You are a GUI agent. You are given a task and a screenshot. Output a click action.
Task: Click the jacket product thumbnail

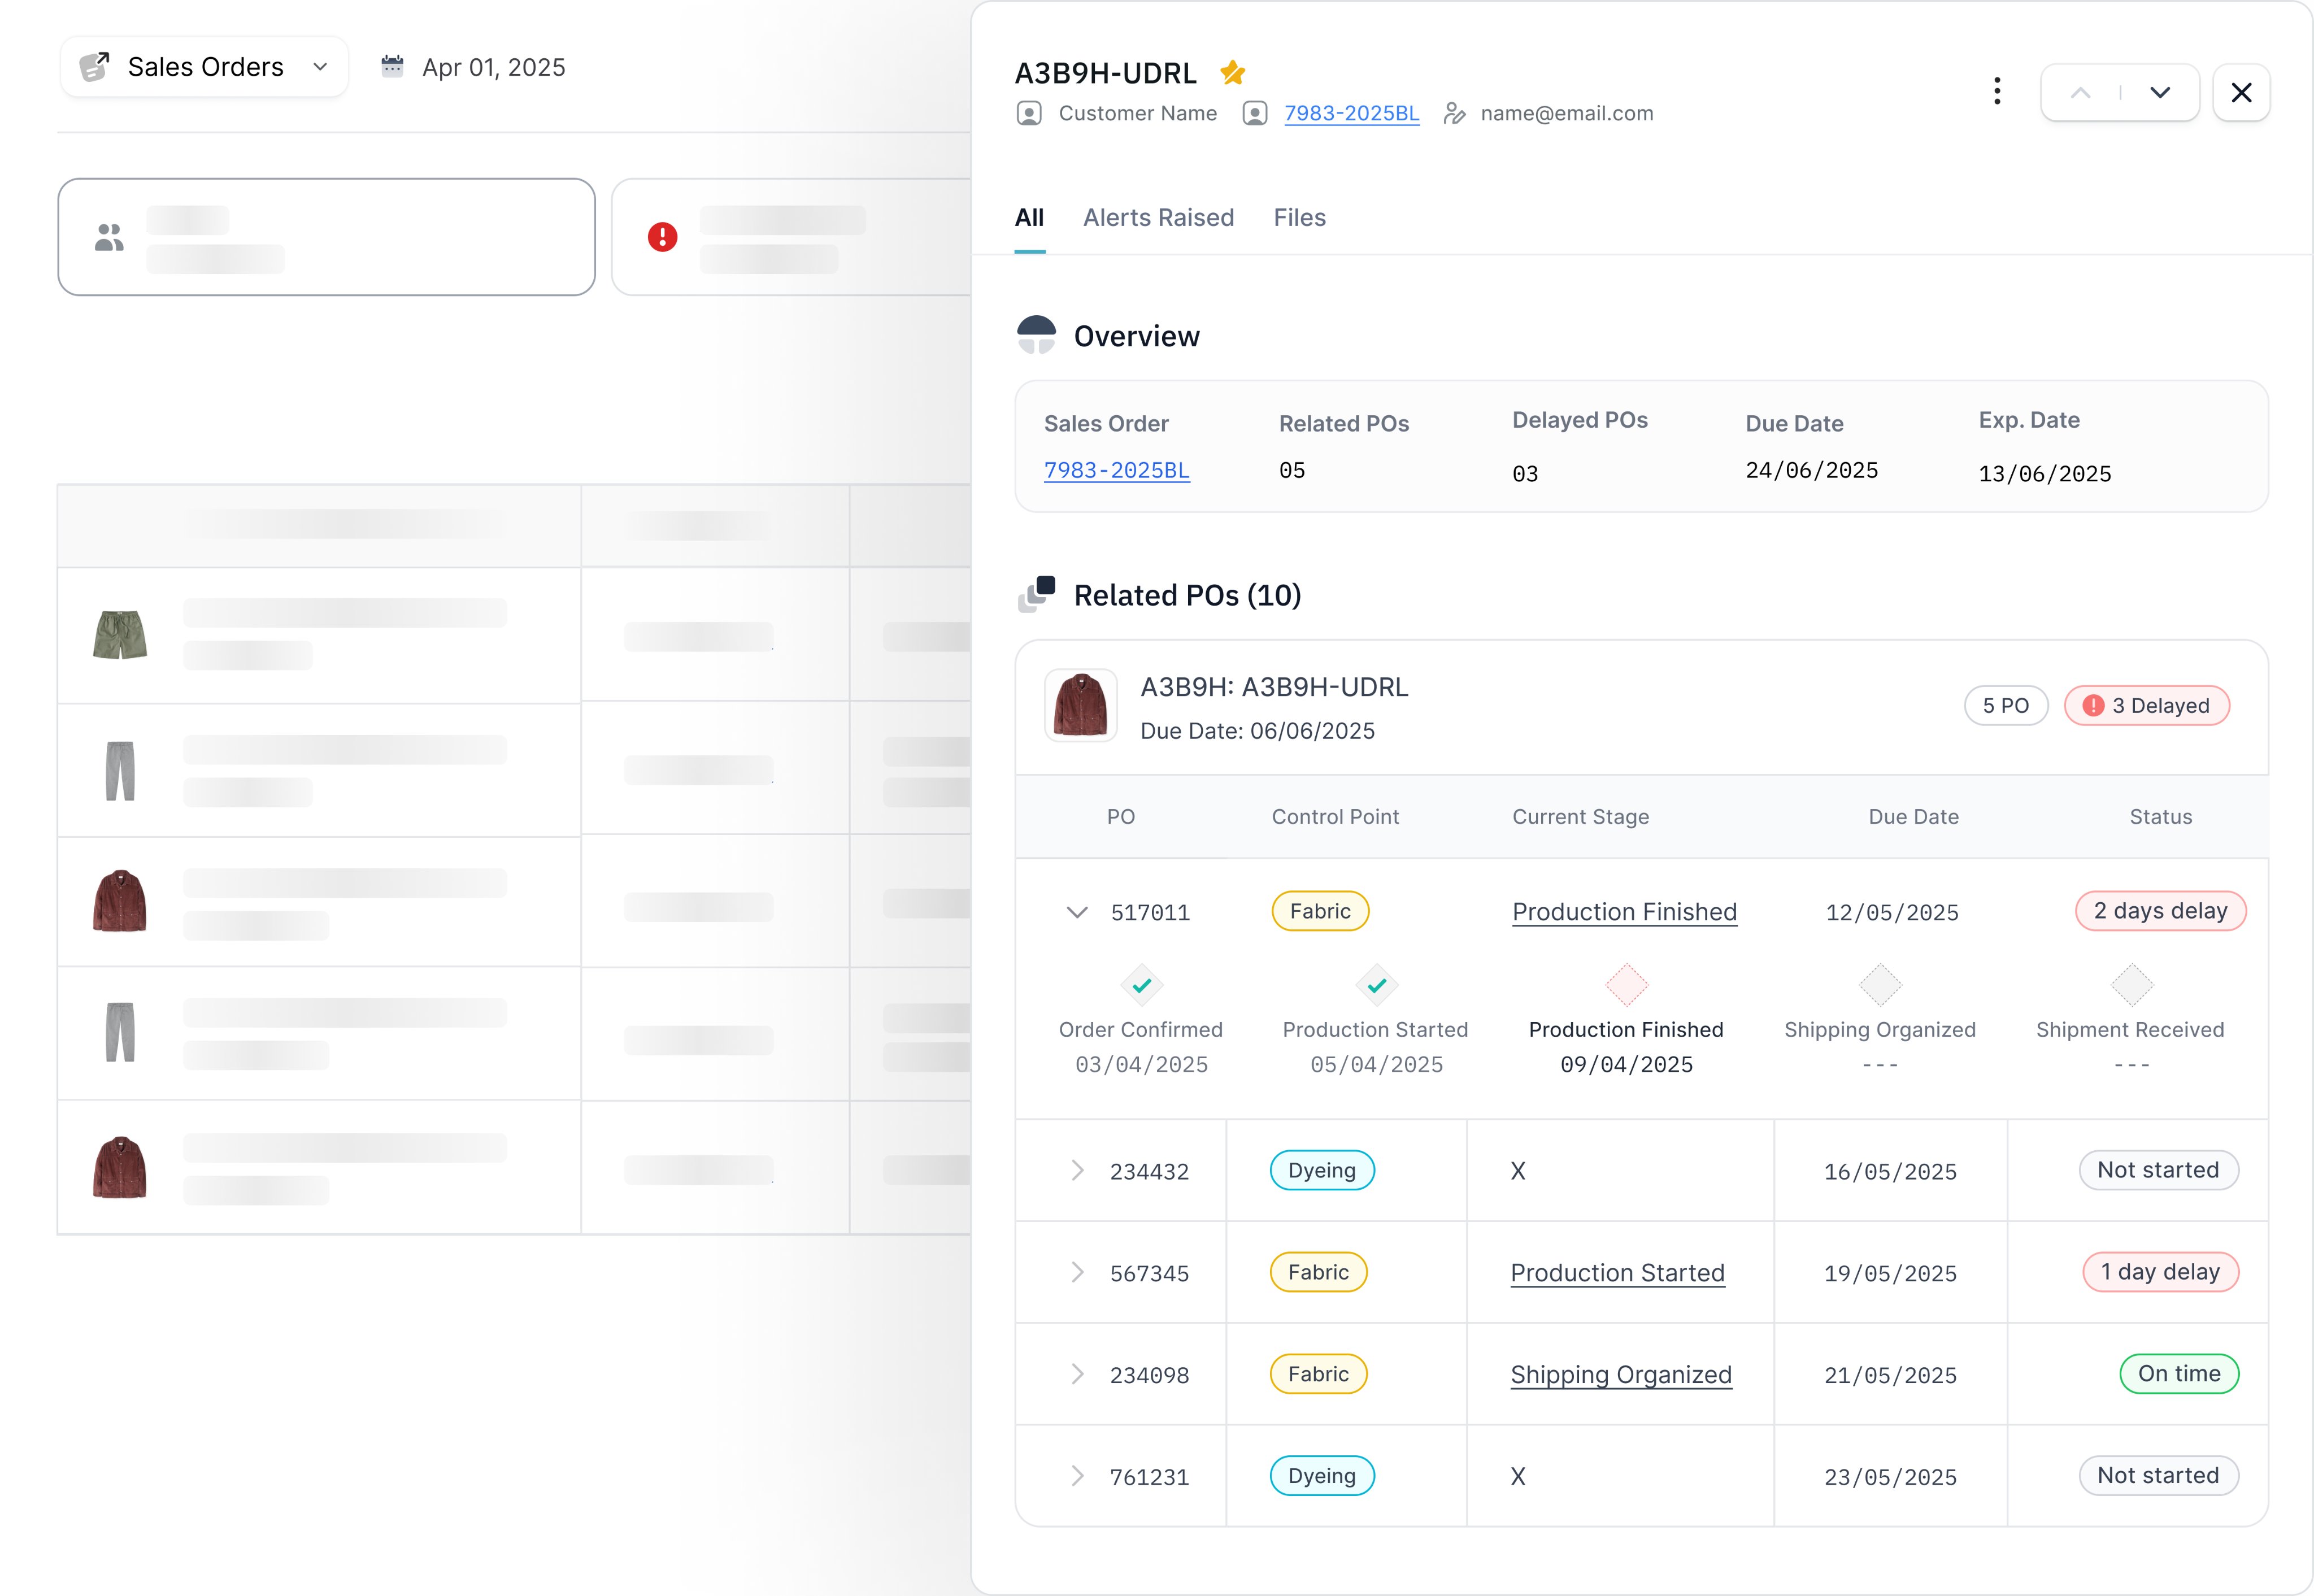pyautogui.click(x=1080, y=706)
